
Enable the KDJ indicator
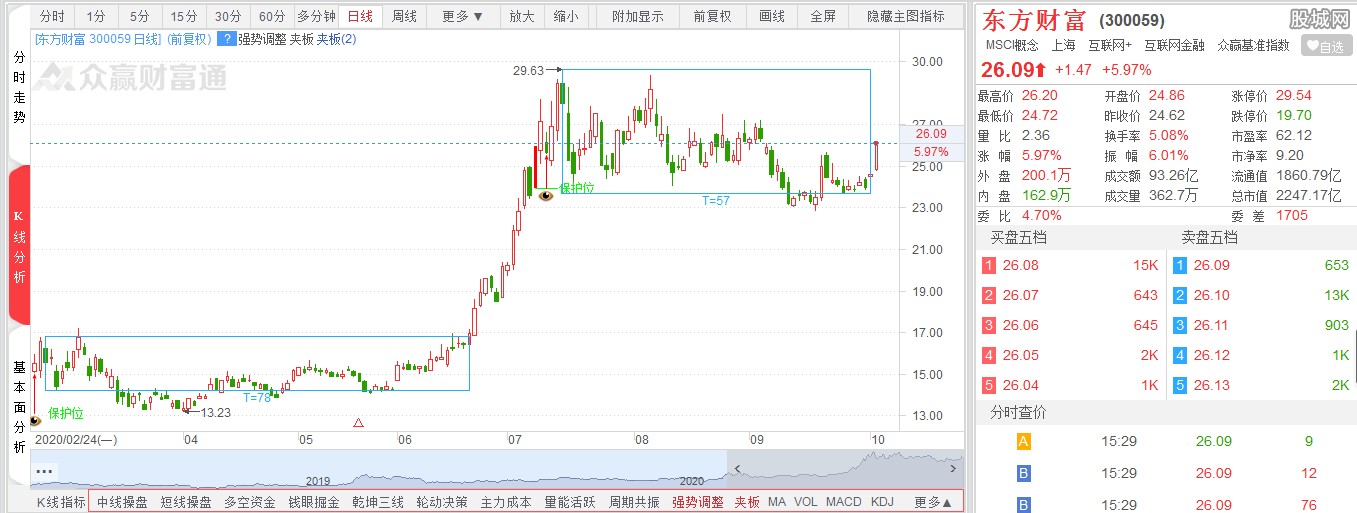pyautogui.click(x=882, y=502)
